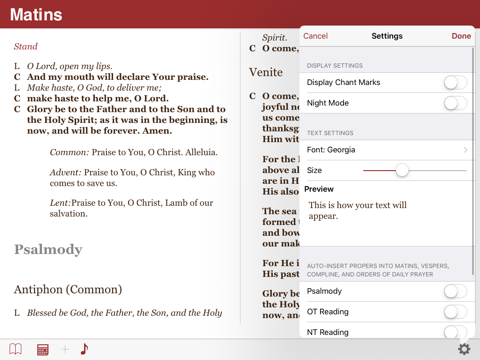Click the 'DISPLAY SETTINGS' section header
The image size is (480, 360).
point(335,66)
